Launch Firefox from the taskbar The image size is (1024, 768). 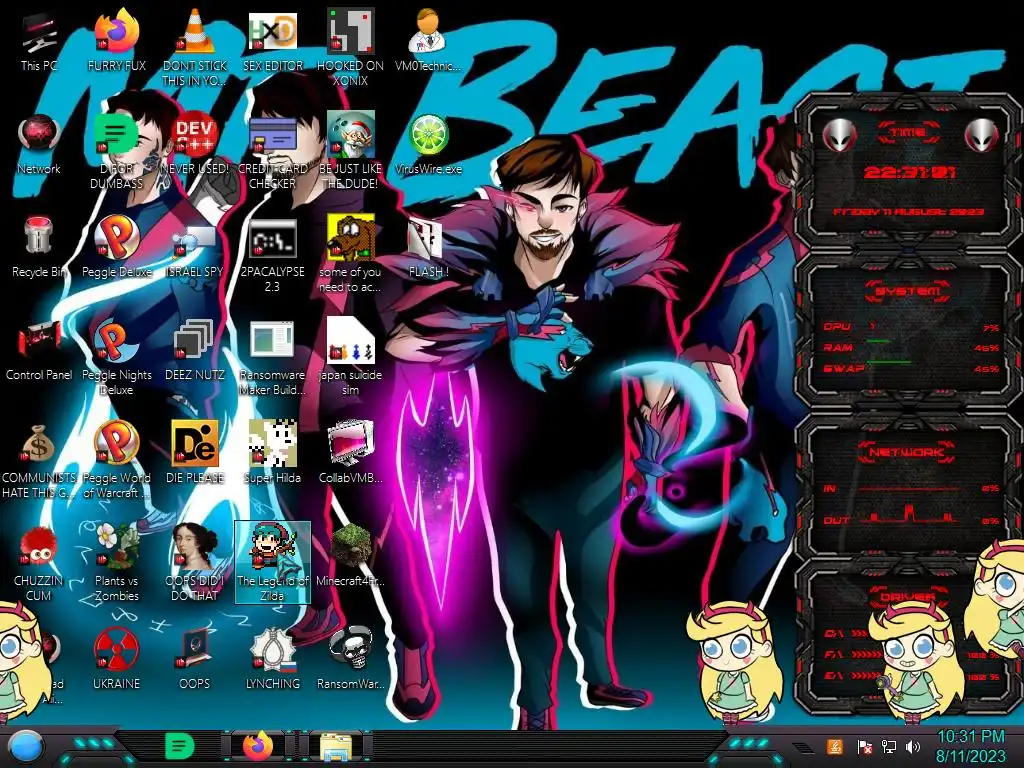pyautogui.click(x=258, y=746)
